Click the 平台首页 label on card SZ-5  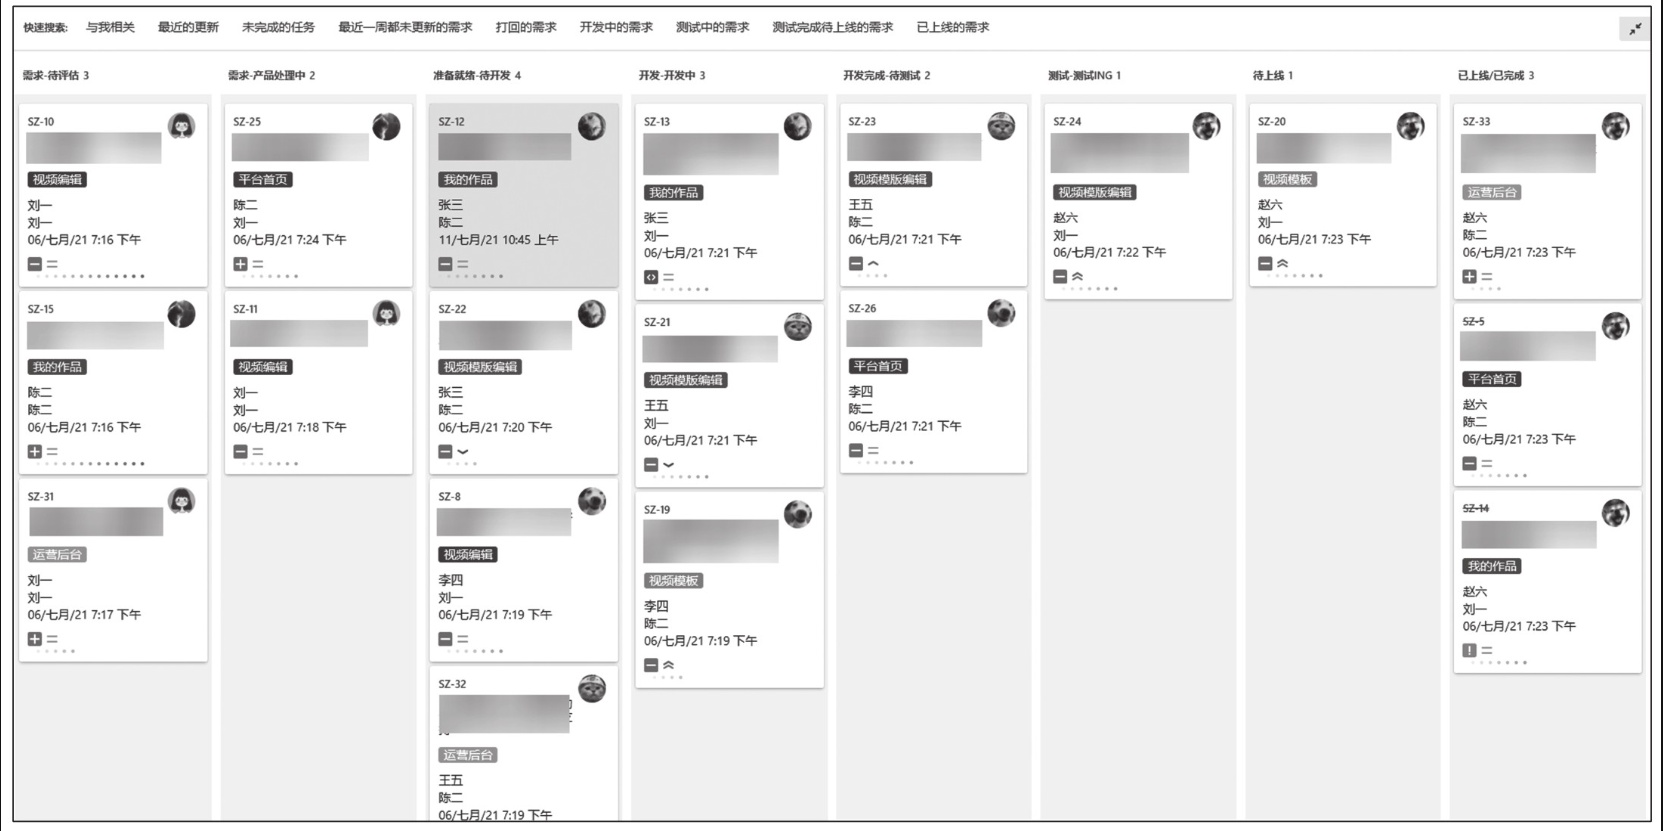1492,379
